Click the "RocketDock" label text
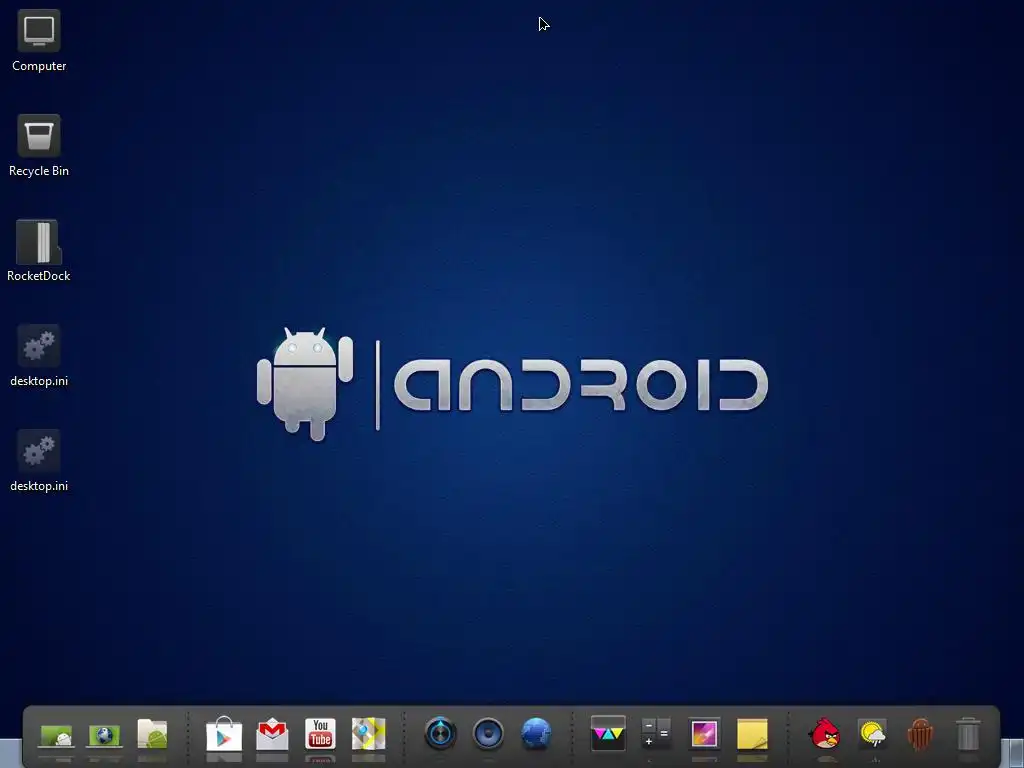This screenshot has height=768, width=1024. pyautogui.click(x=39, y=276)
